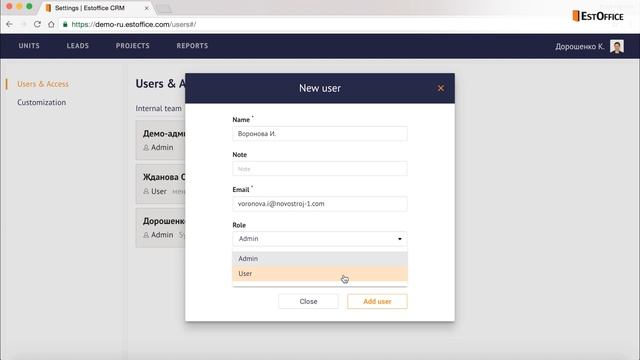Expand the Role dropdown showing Admin
Screen dimensions: 640x360
click(x=320, y=239)
